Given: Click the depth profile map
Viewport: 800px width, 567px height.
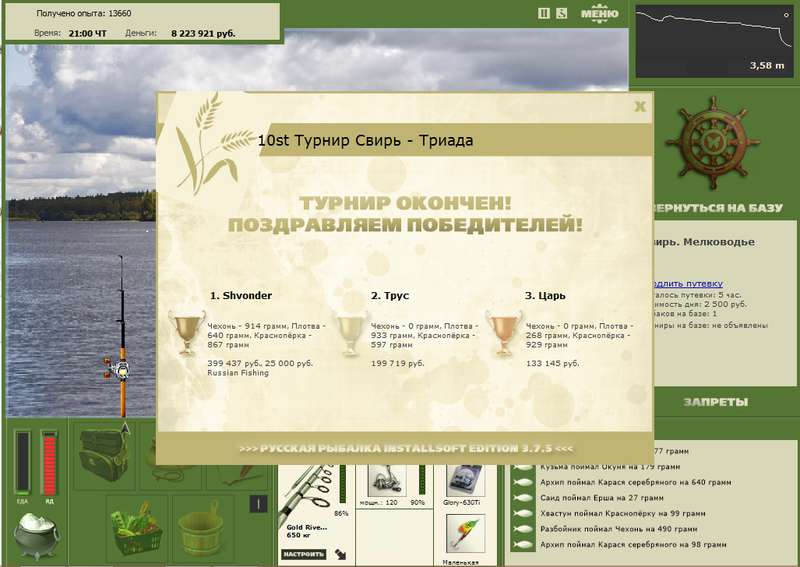Looking at the screenshot, I should (x=714, y=41).
